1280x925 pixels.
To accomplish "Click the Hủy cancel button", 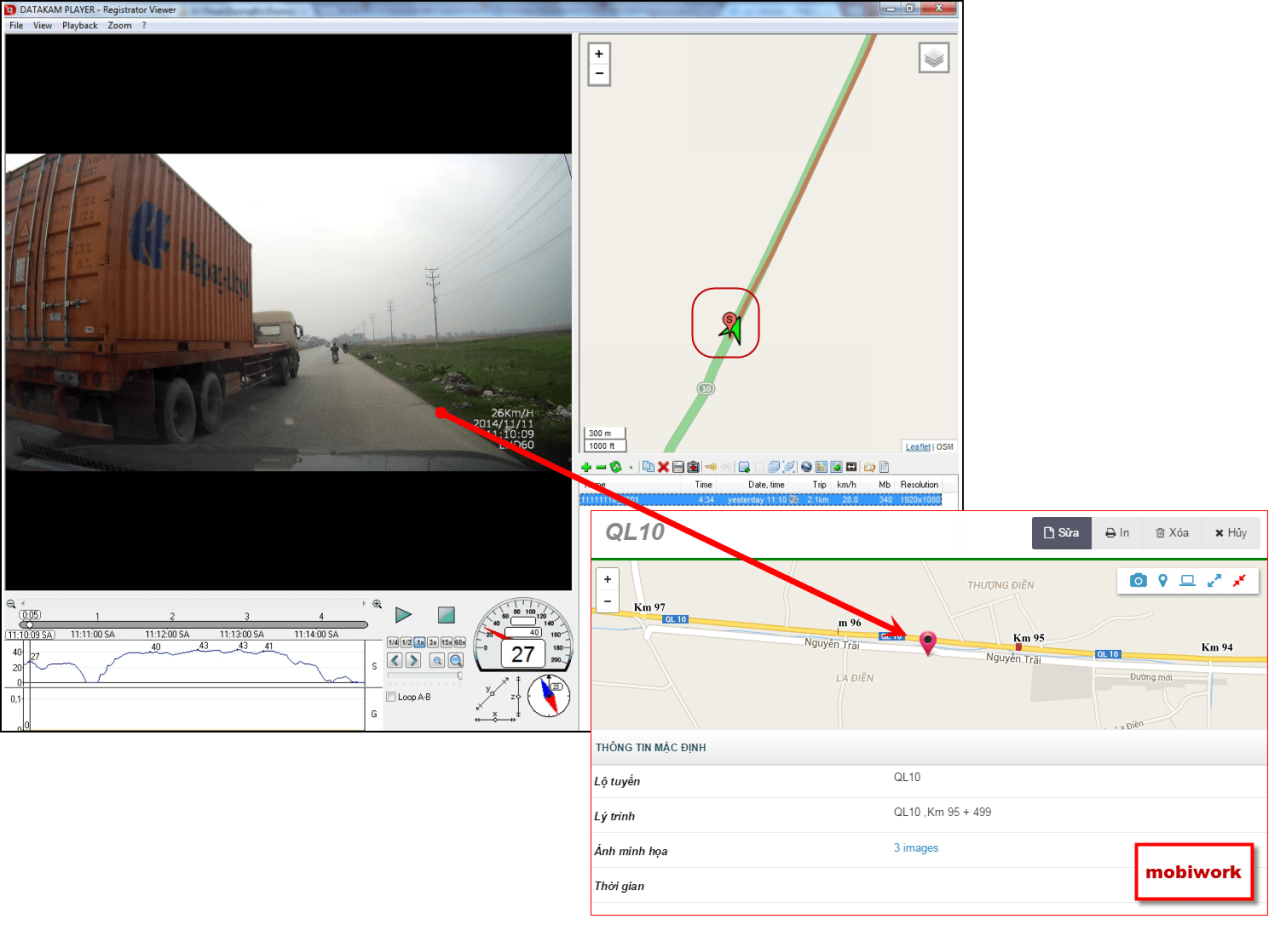I will tap(1230, 533).
